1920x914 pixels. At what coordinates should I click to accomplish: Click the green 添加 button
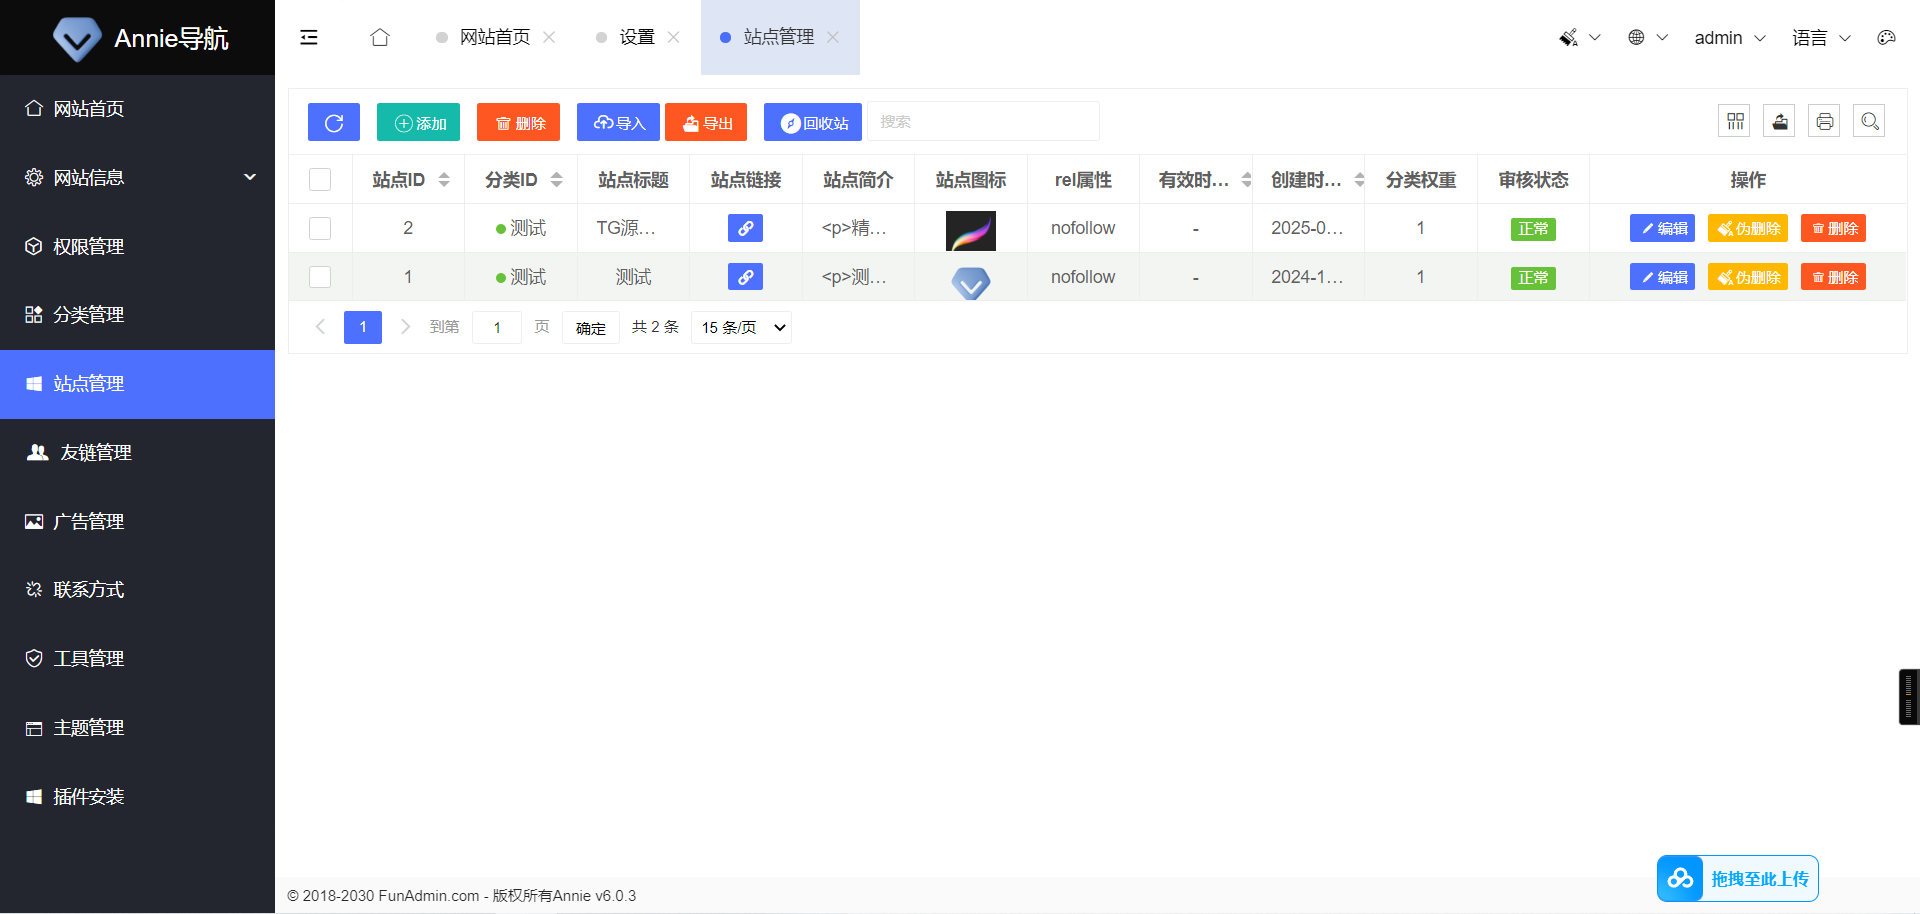point(418,122)
